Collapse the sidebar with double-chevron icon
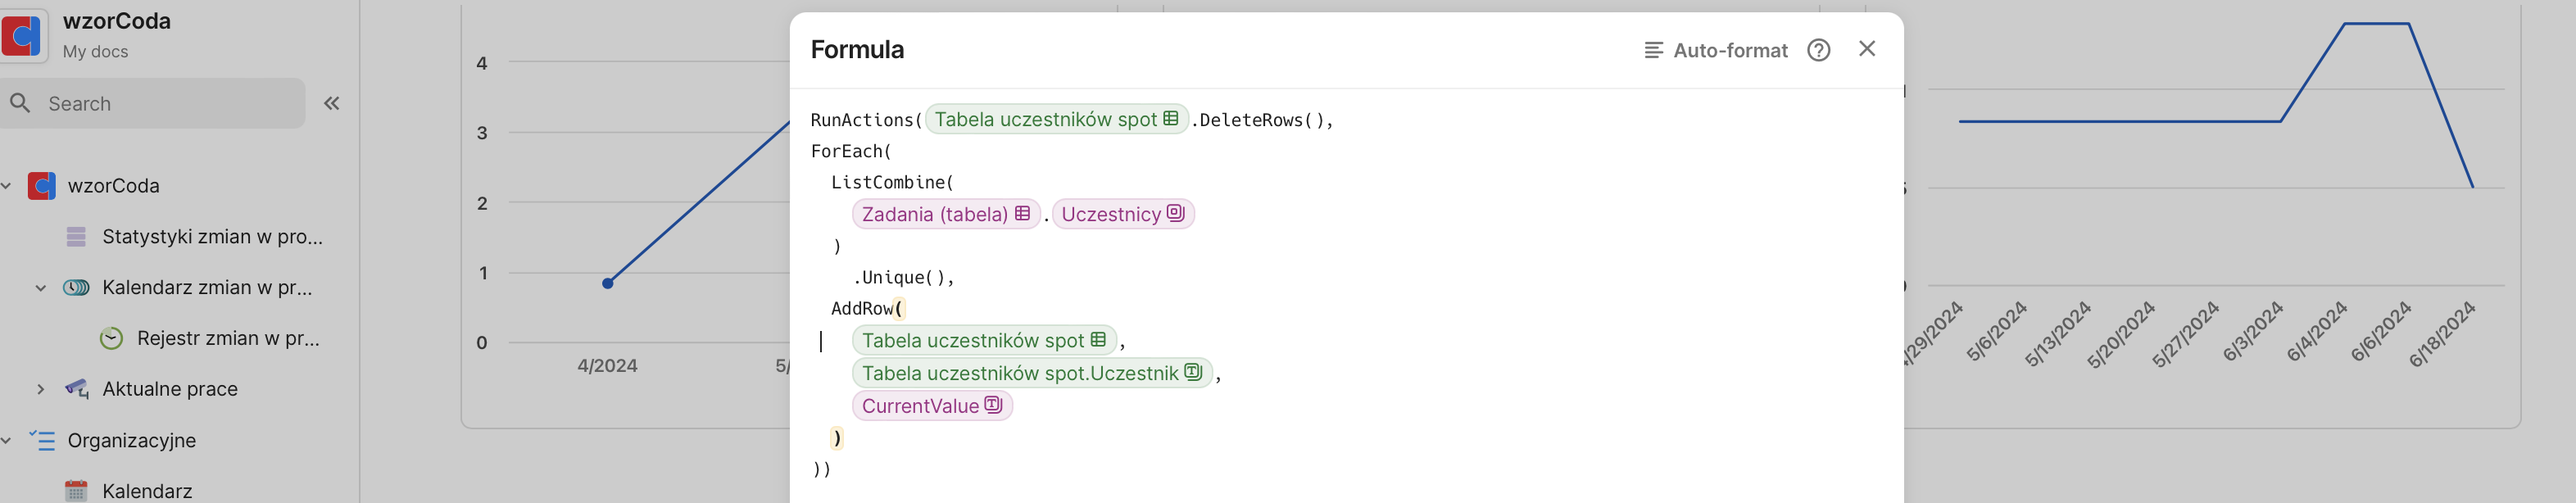The height and width of the screenshot is (503, 2576). pos(332,103)
